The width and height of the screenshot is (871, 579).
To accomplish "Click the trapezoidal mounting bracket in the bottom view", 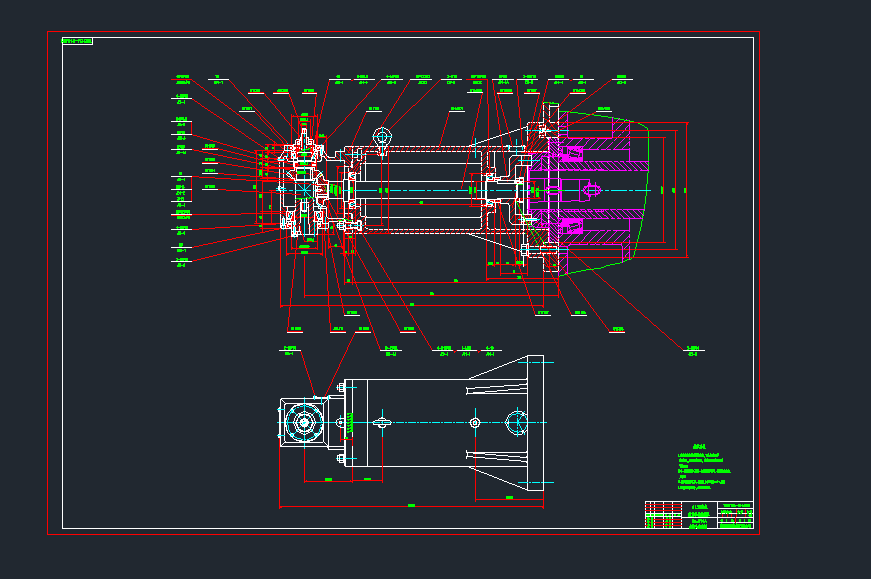I will pyautogui.click(x=507, y=425).
